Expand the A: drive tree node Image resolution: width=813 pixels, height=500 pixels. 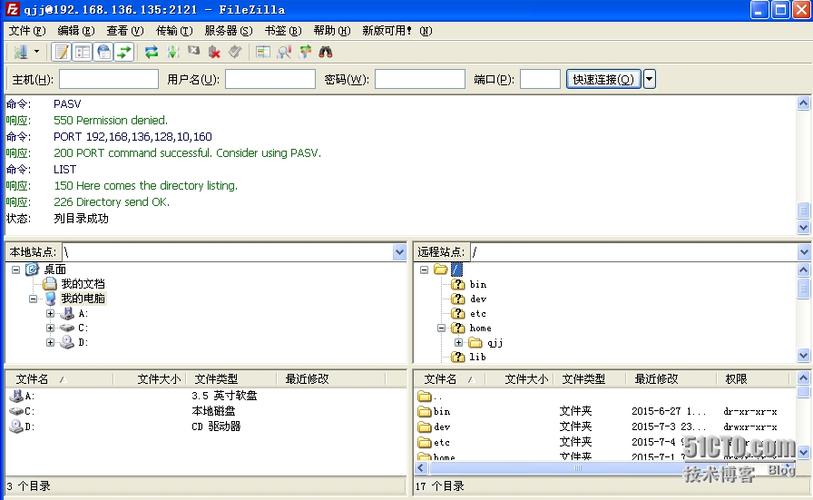(x=50, y=313)
